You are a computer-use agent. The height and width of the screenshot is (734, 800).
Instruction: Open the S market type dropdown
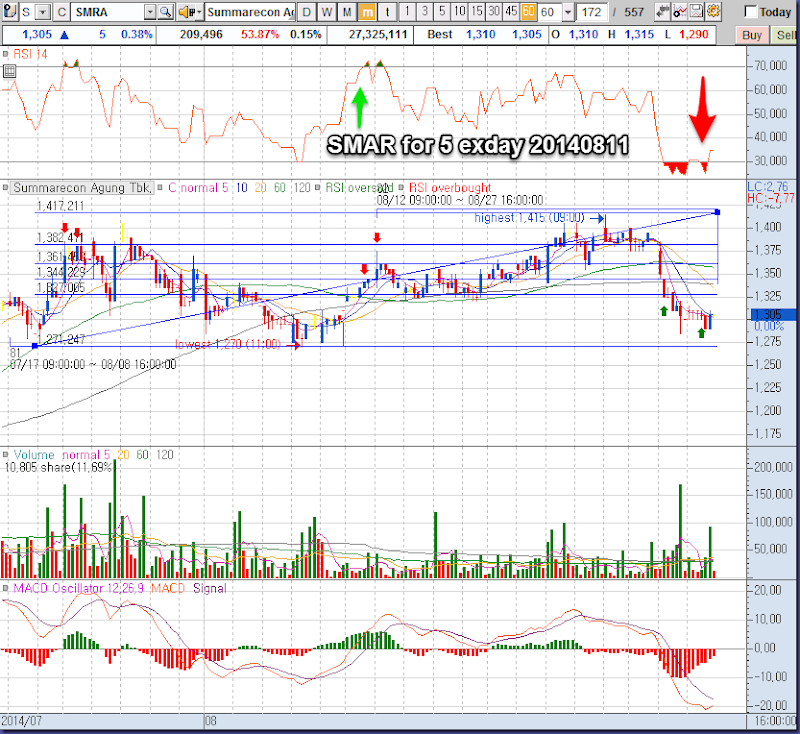44,12
